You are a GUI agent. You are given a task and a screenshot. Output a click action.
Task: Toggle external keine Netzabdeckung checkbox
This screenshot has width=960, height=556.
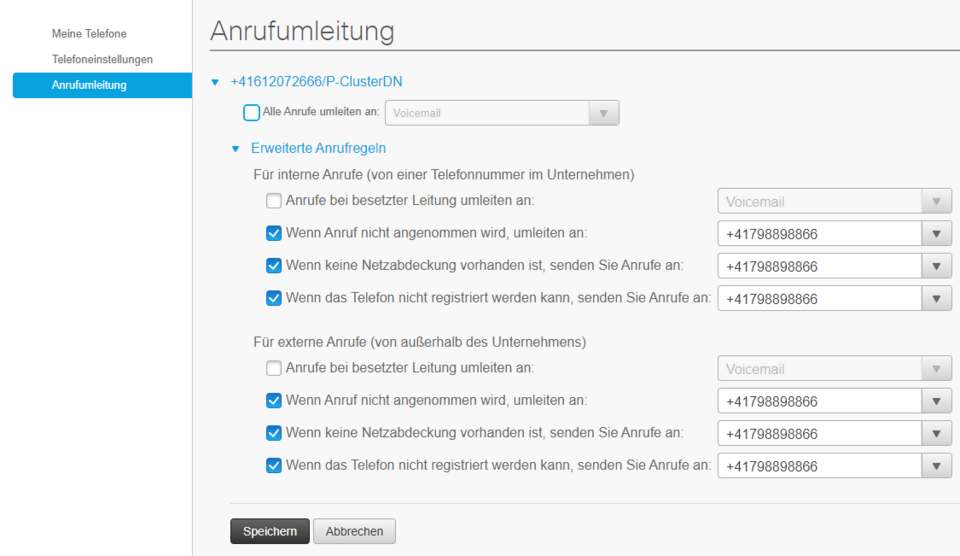(x=274, y=433)
